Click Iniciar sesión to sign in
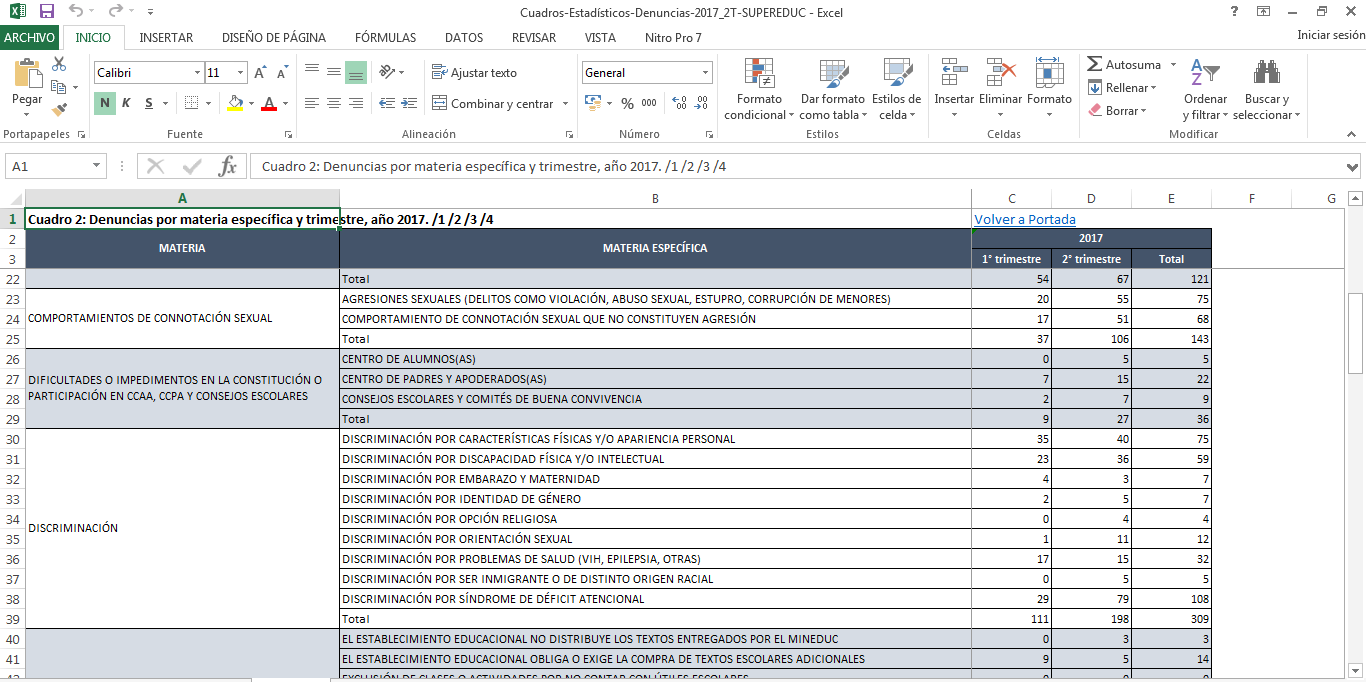The height and width of the screenshot is (682, 1366). (x=1330, y=35)
